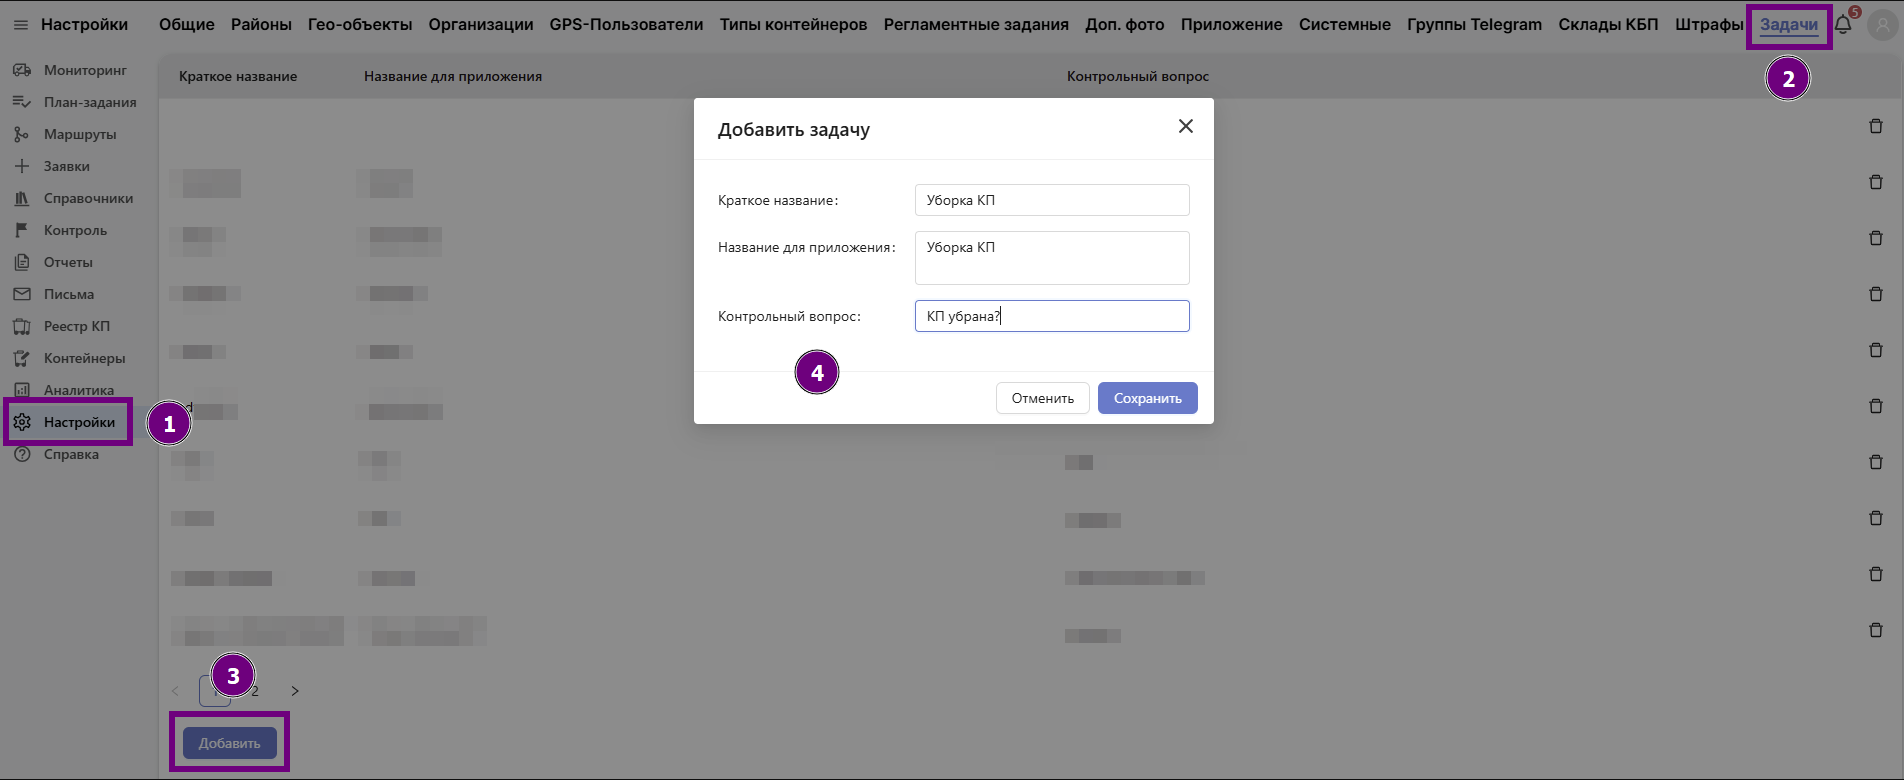This screenshot has width=1904, height=780.
Task: Toggle the hamburger menu icon
Action: [x=20, y=25]
